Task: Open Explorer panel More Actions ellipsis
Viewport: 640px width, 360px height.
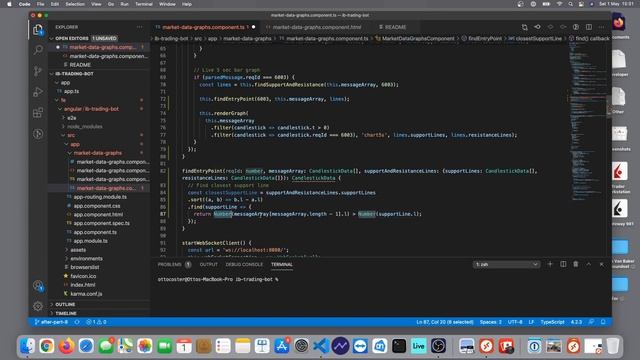Action: [x=140, y=27]
